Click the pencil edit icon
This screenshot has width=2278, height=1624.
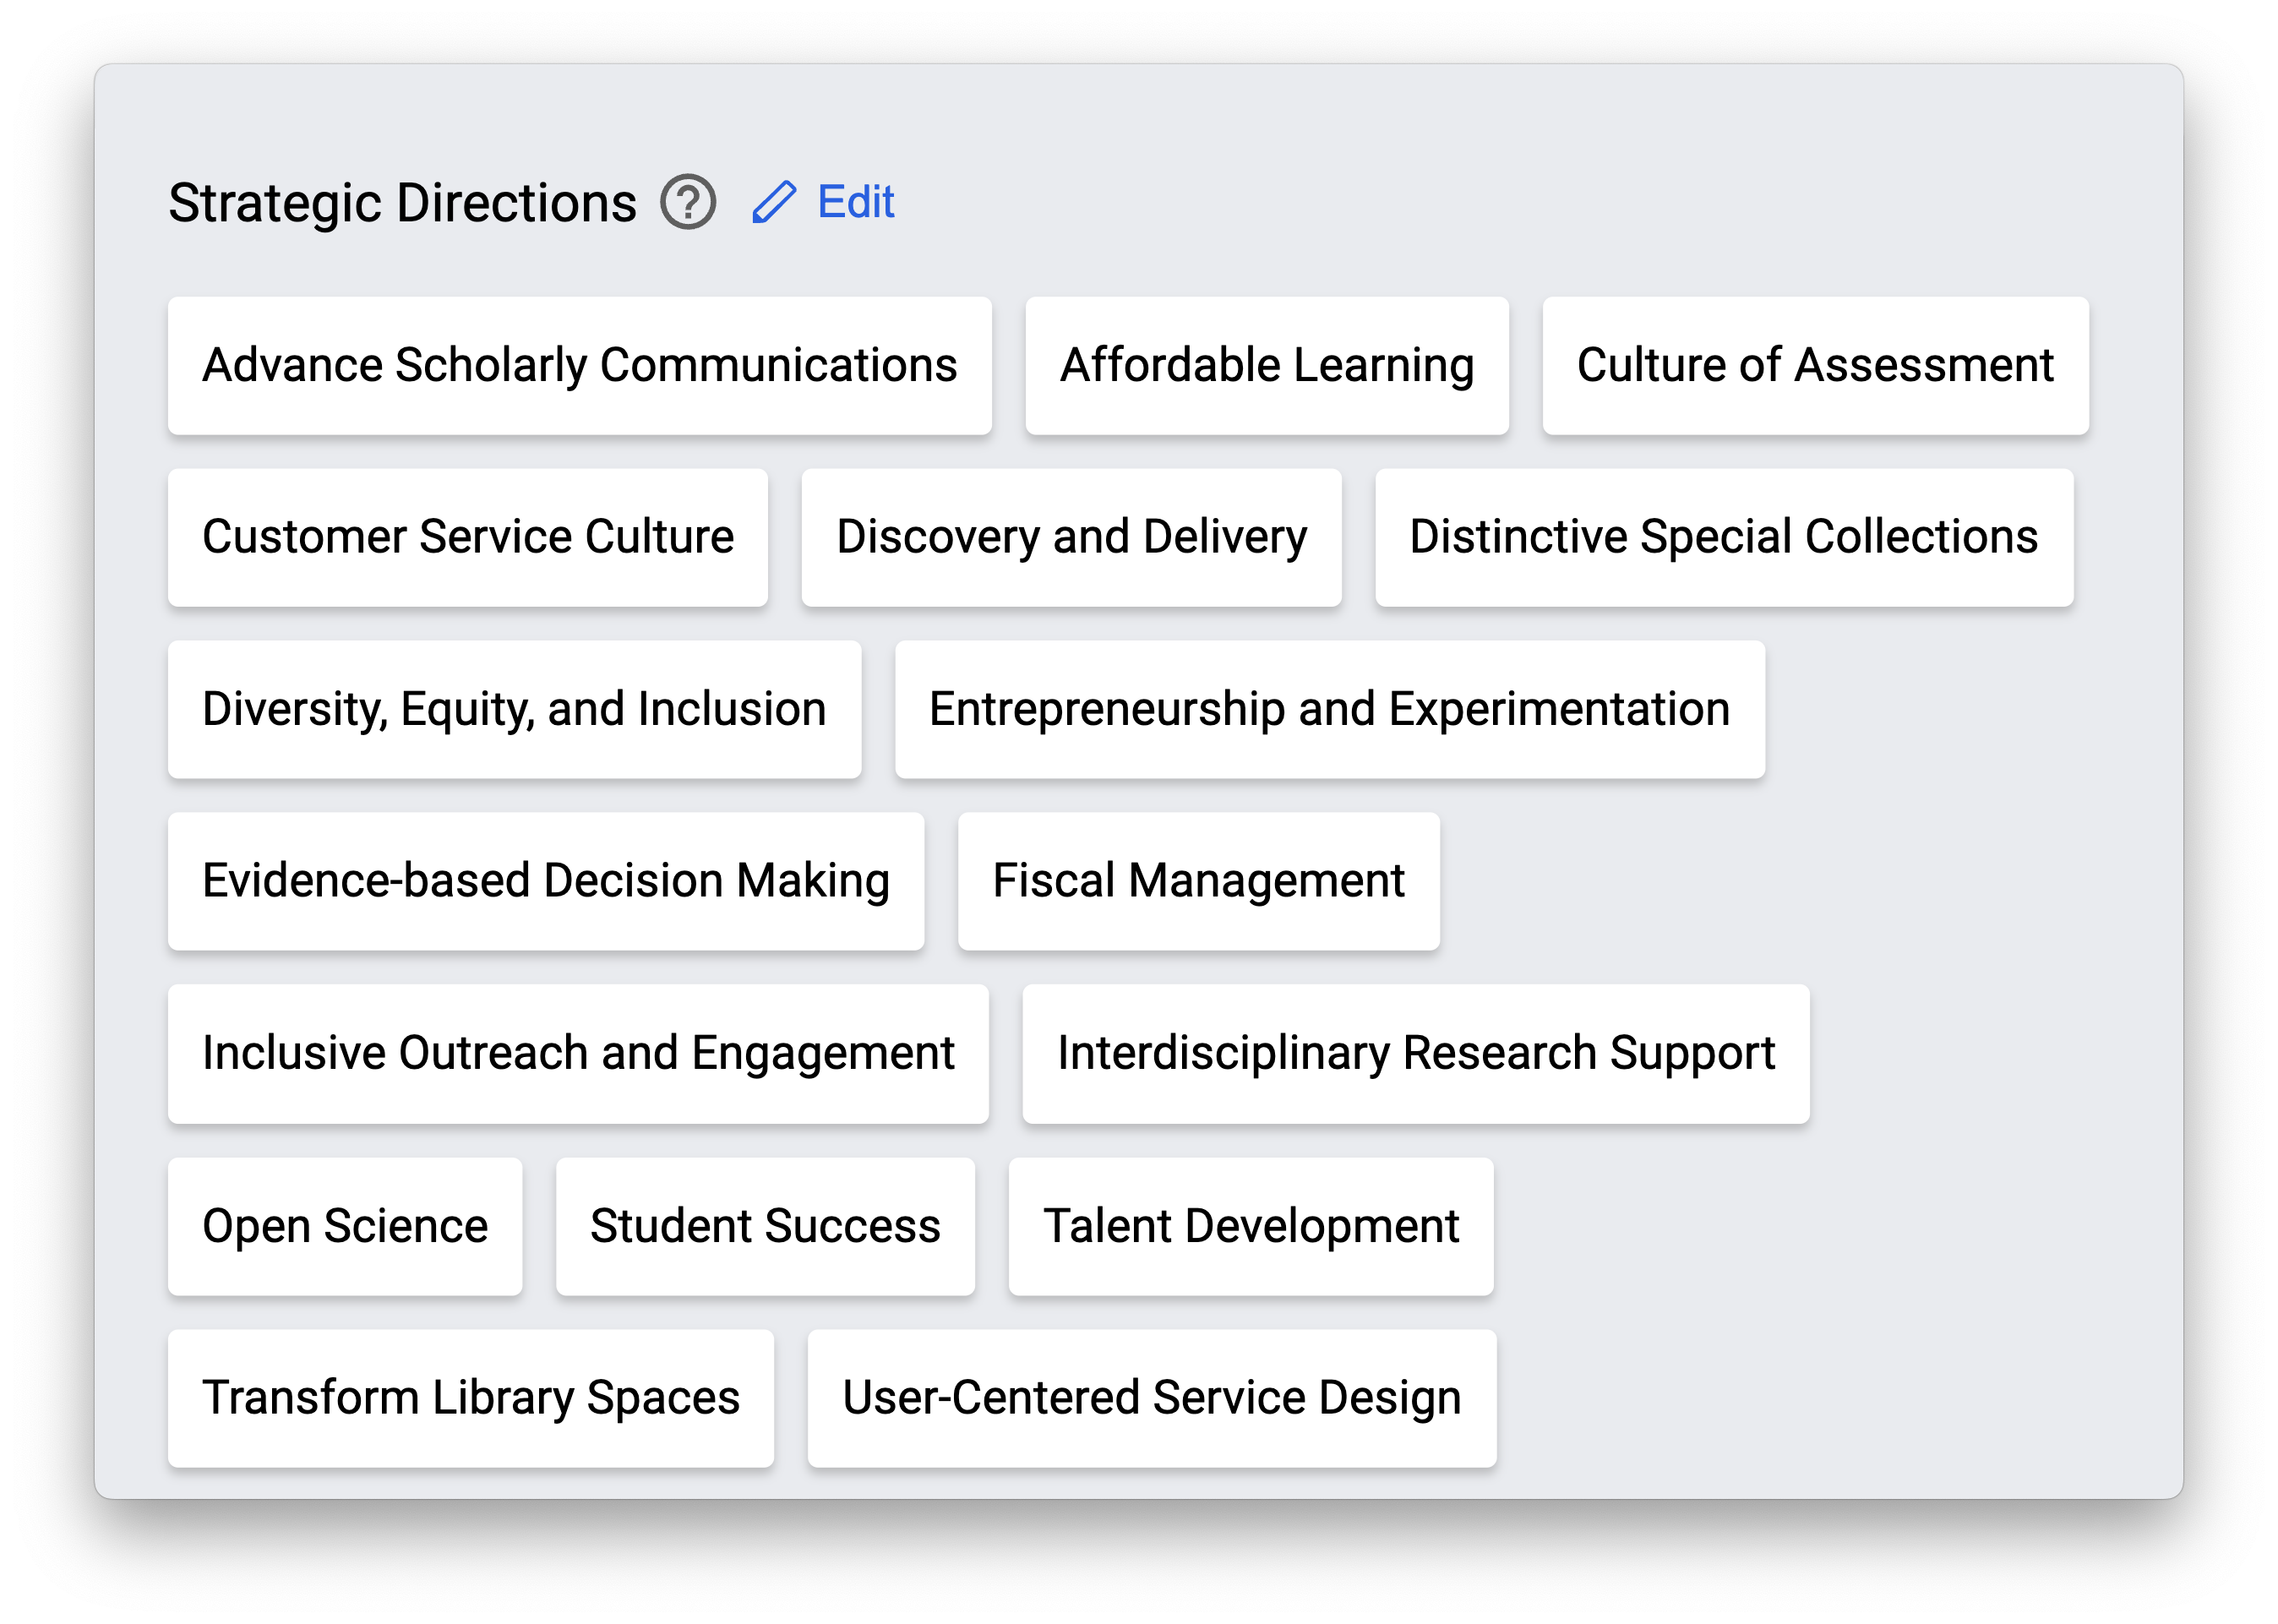tap(774, 202)
